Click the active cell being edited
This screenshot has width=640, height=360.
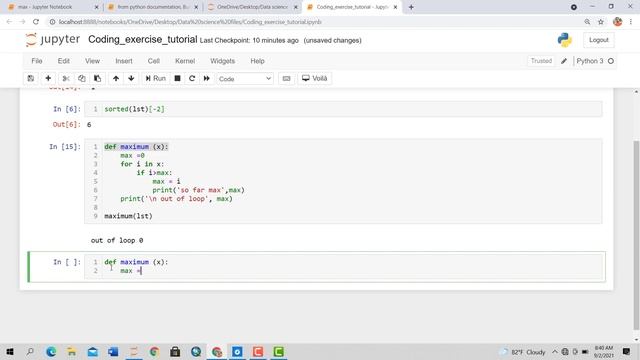pyautogui.click(x=343, y=267)
